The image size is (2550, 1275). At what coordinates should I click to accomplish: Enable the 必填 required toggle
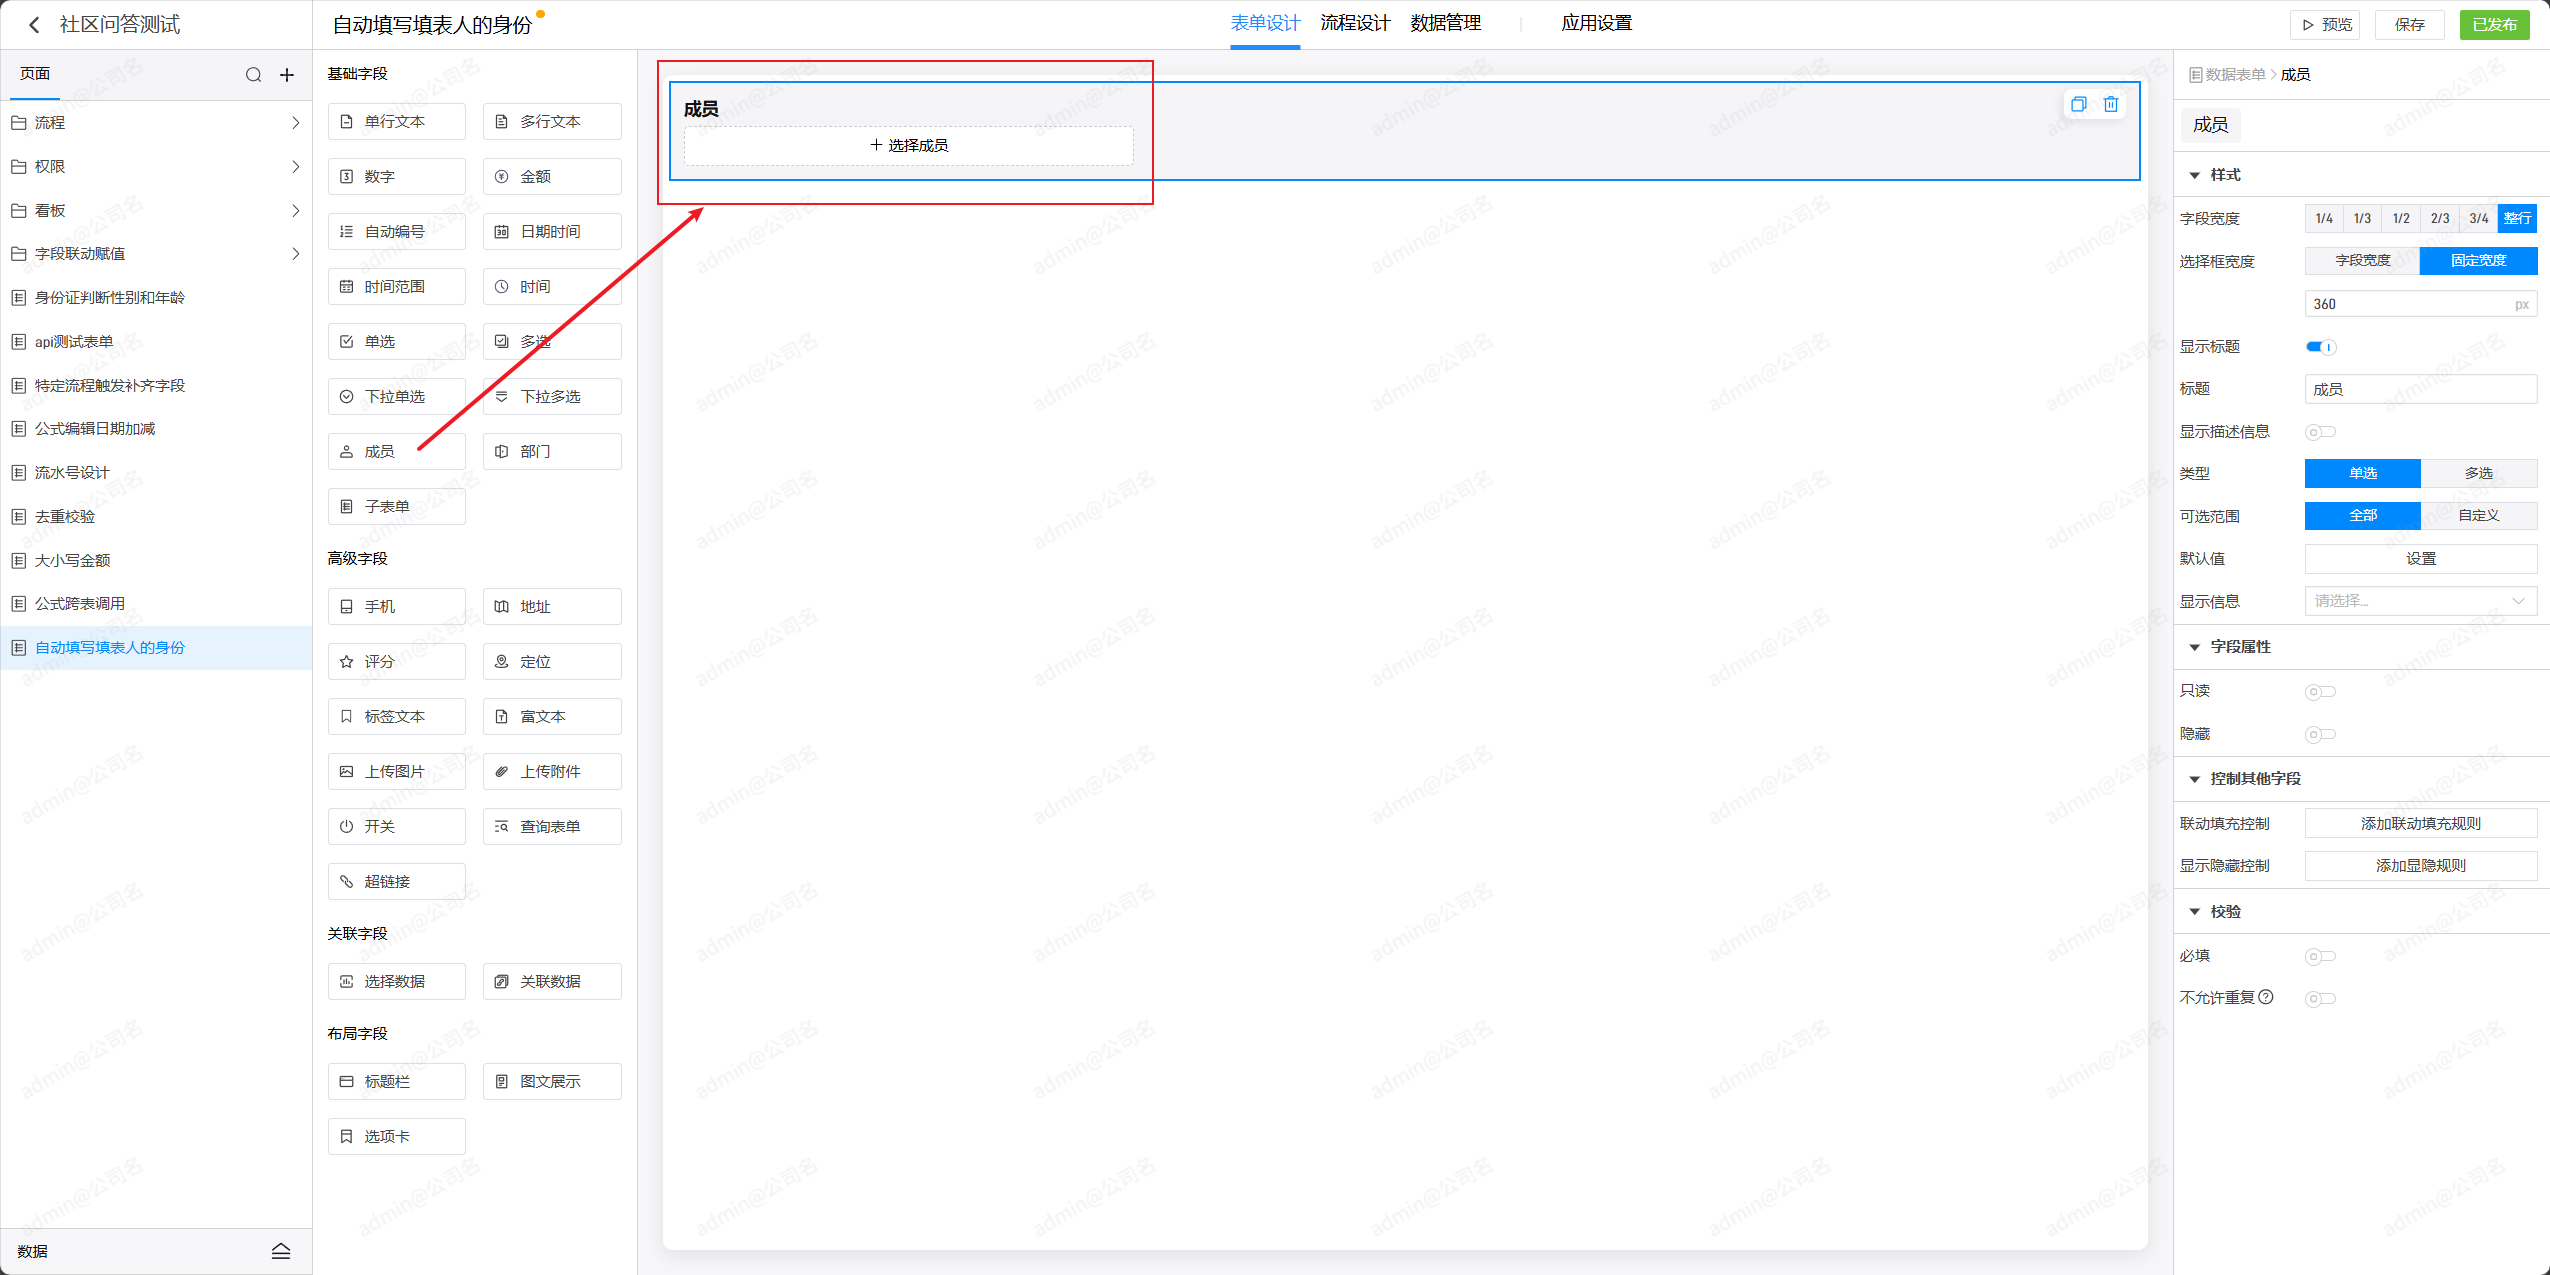(x=2320, y=956)
